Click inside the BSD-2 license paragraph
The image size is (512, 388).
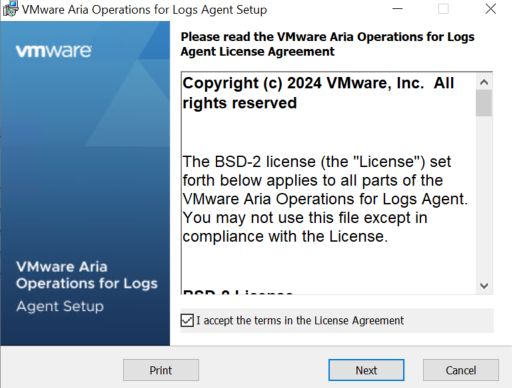[x=325, y=199]
